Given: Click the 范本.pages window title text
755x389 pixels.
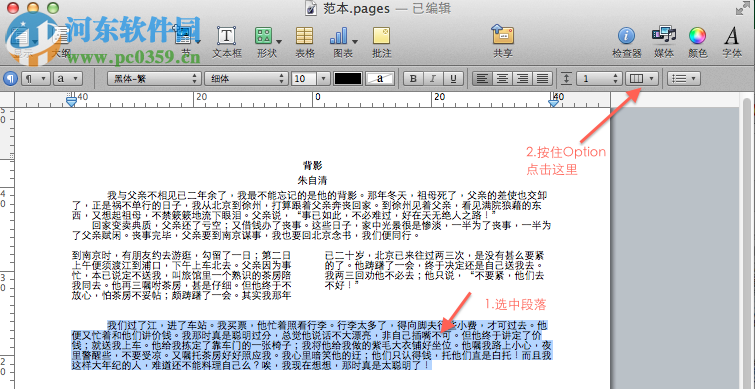Looking at the screenshot, I should click(356, 8).
